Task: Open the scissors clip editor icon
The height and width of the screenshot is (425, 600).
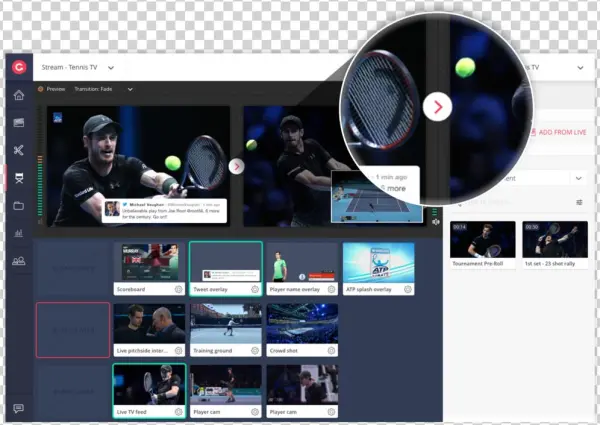Action: 18,150
